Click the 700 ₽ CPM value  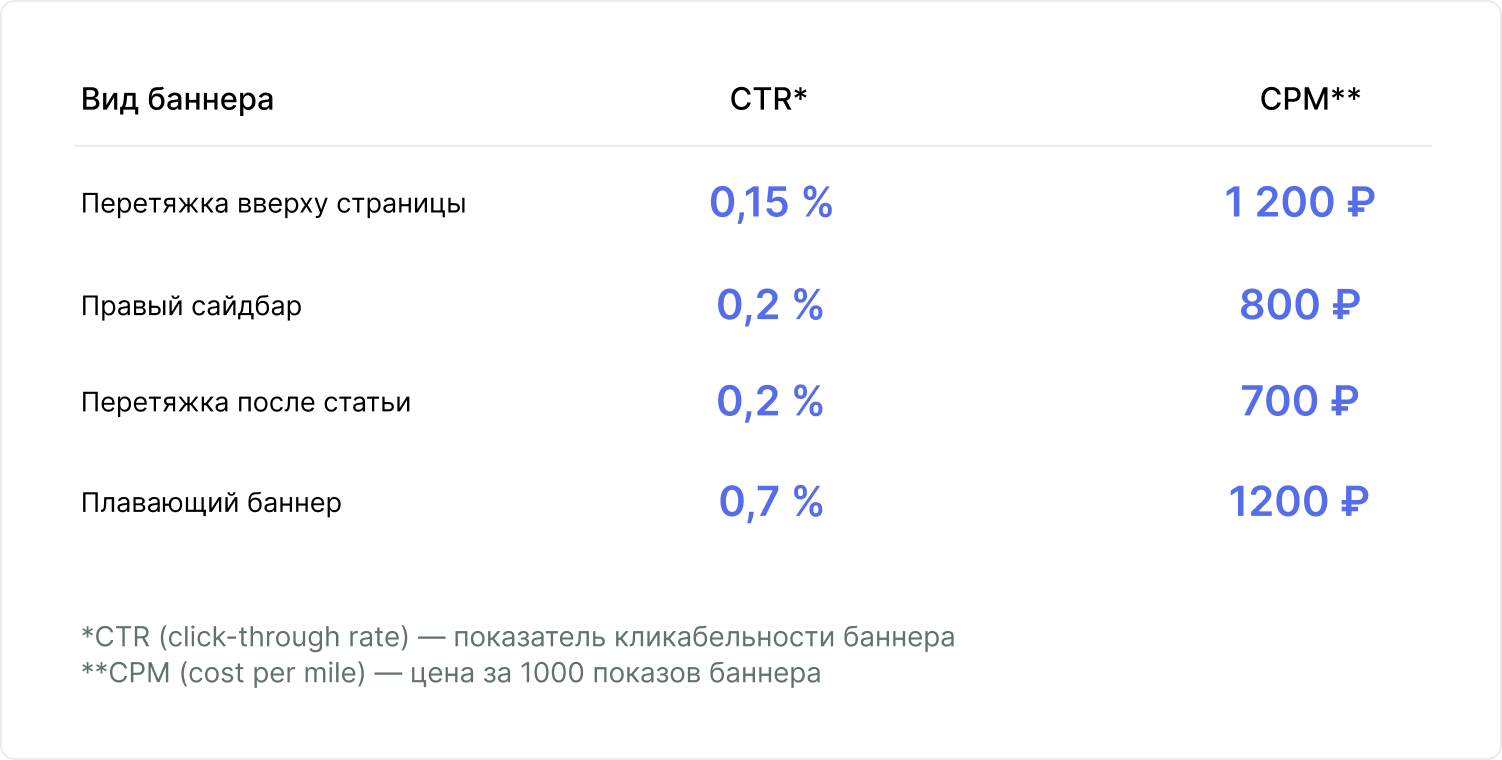tap(1300, 402)
